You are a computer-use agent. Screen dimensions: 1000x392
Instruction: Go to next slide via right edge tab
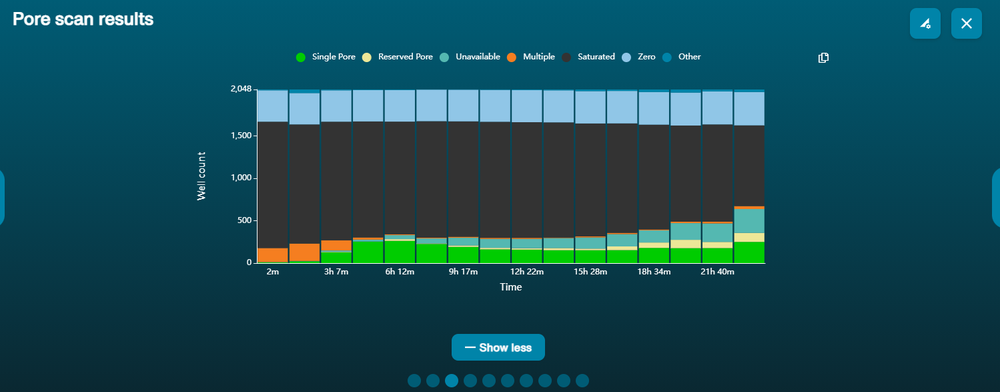click(x=997, y=198)
